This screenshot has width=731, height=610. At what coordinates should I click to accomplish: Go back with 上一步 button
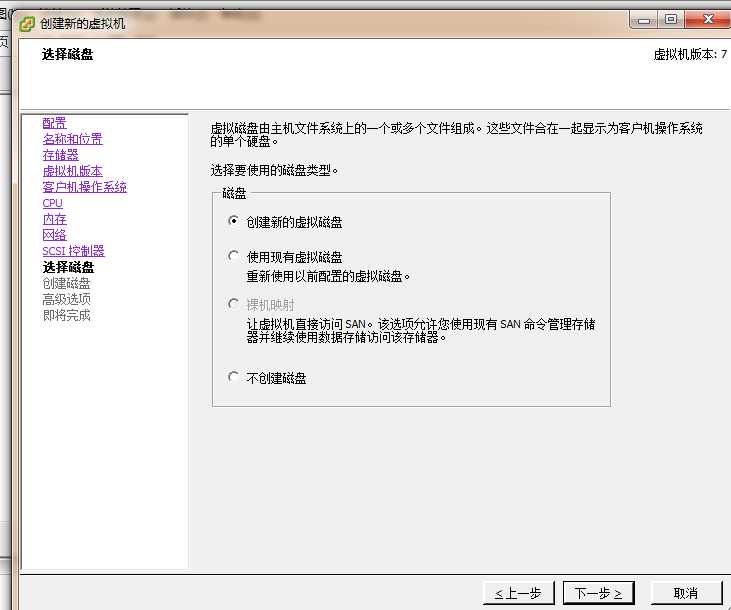pyautogui.click(x=518, y=593)
